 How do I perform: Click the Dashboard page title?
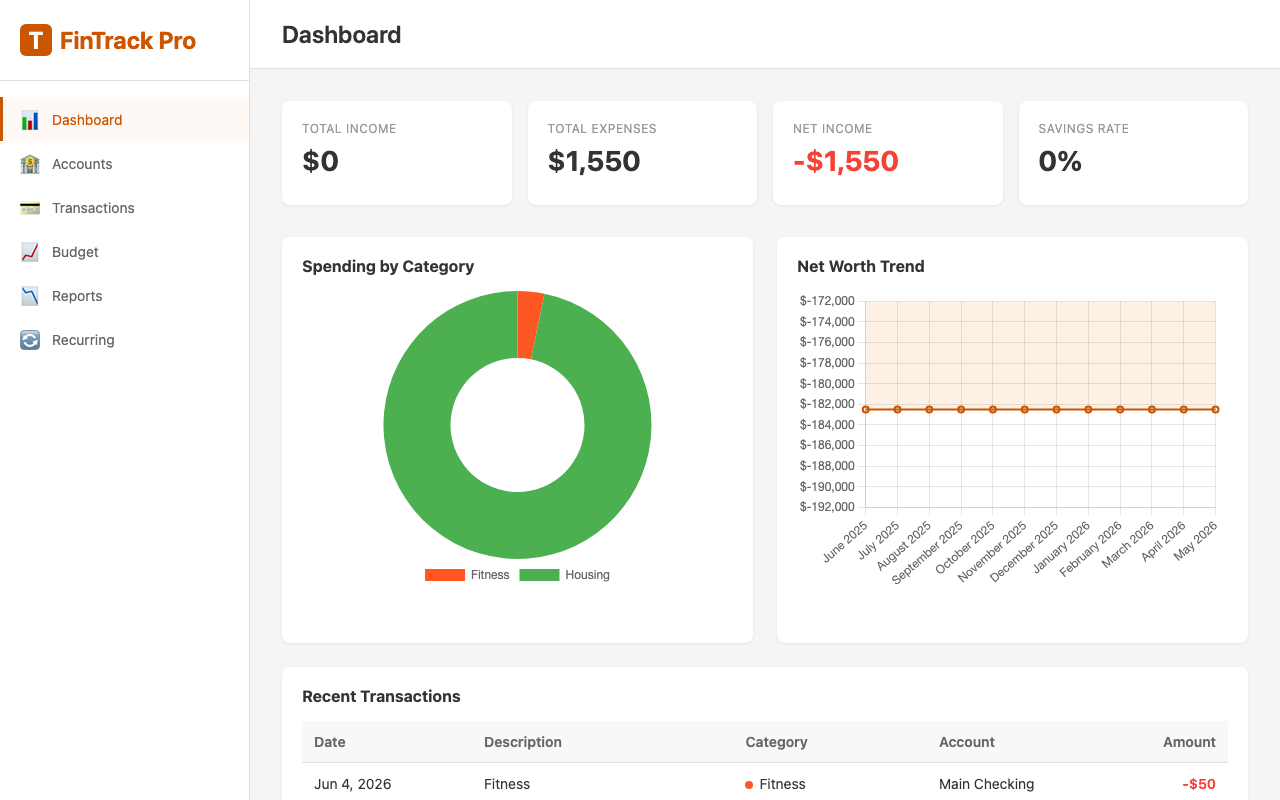[x=342, y=35]
